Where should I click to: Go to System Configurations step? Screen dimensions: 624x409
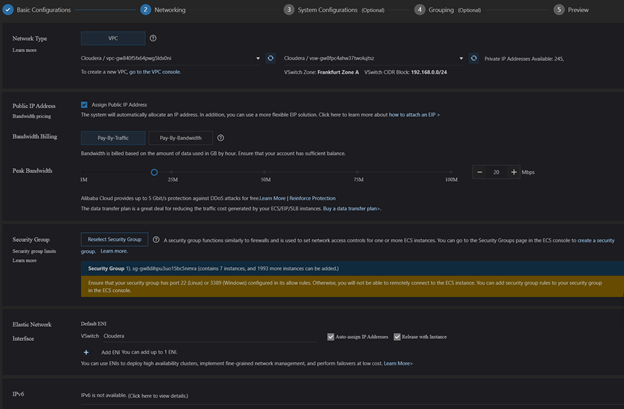(328, 10)
